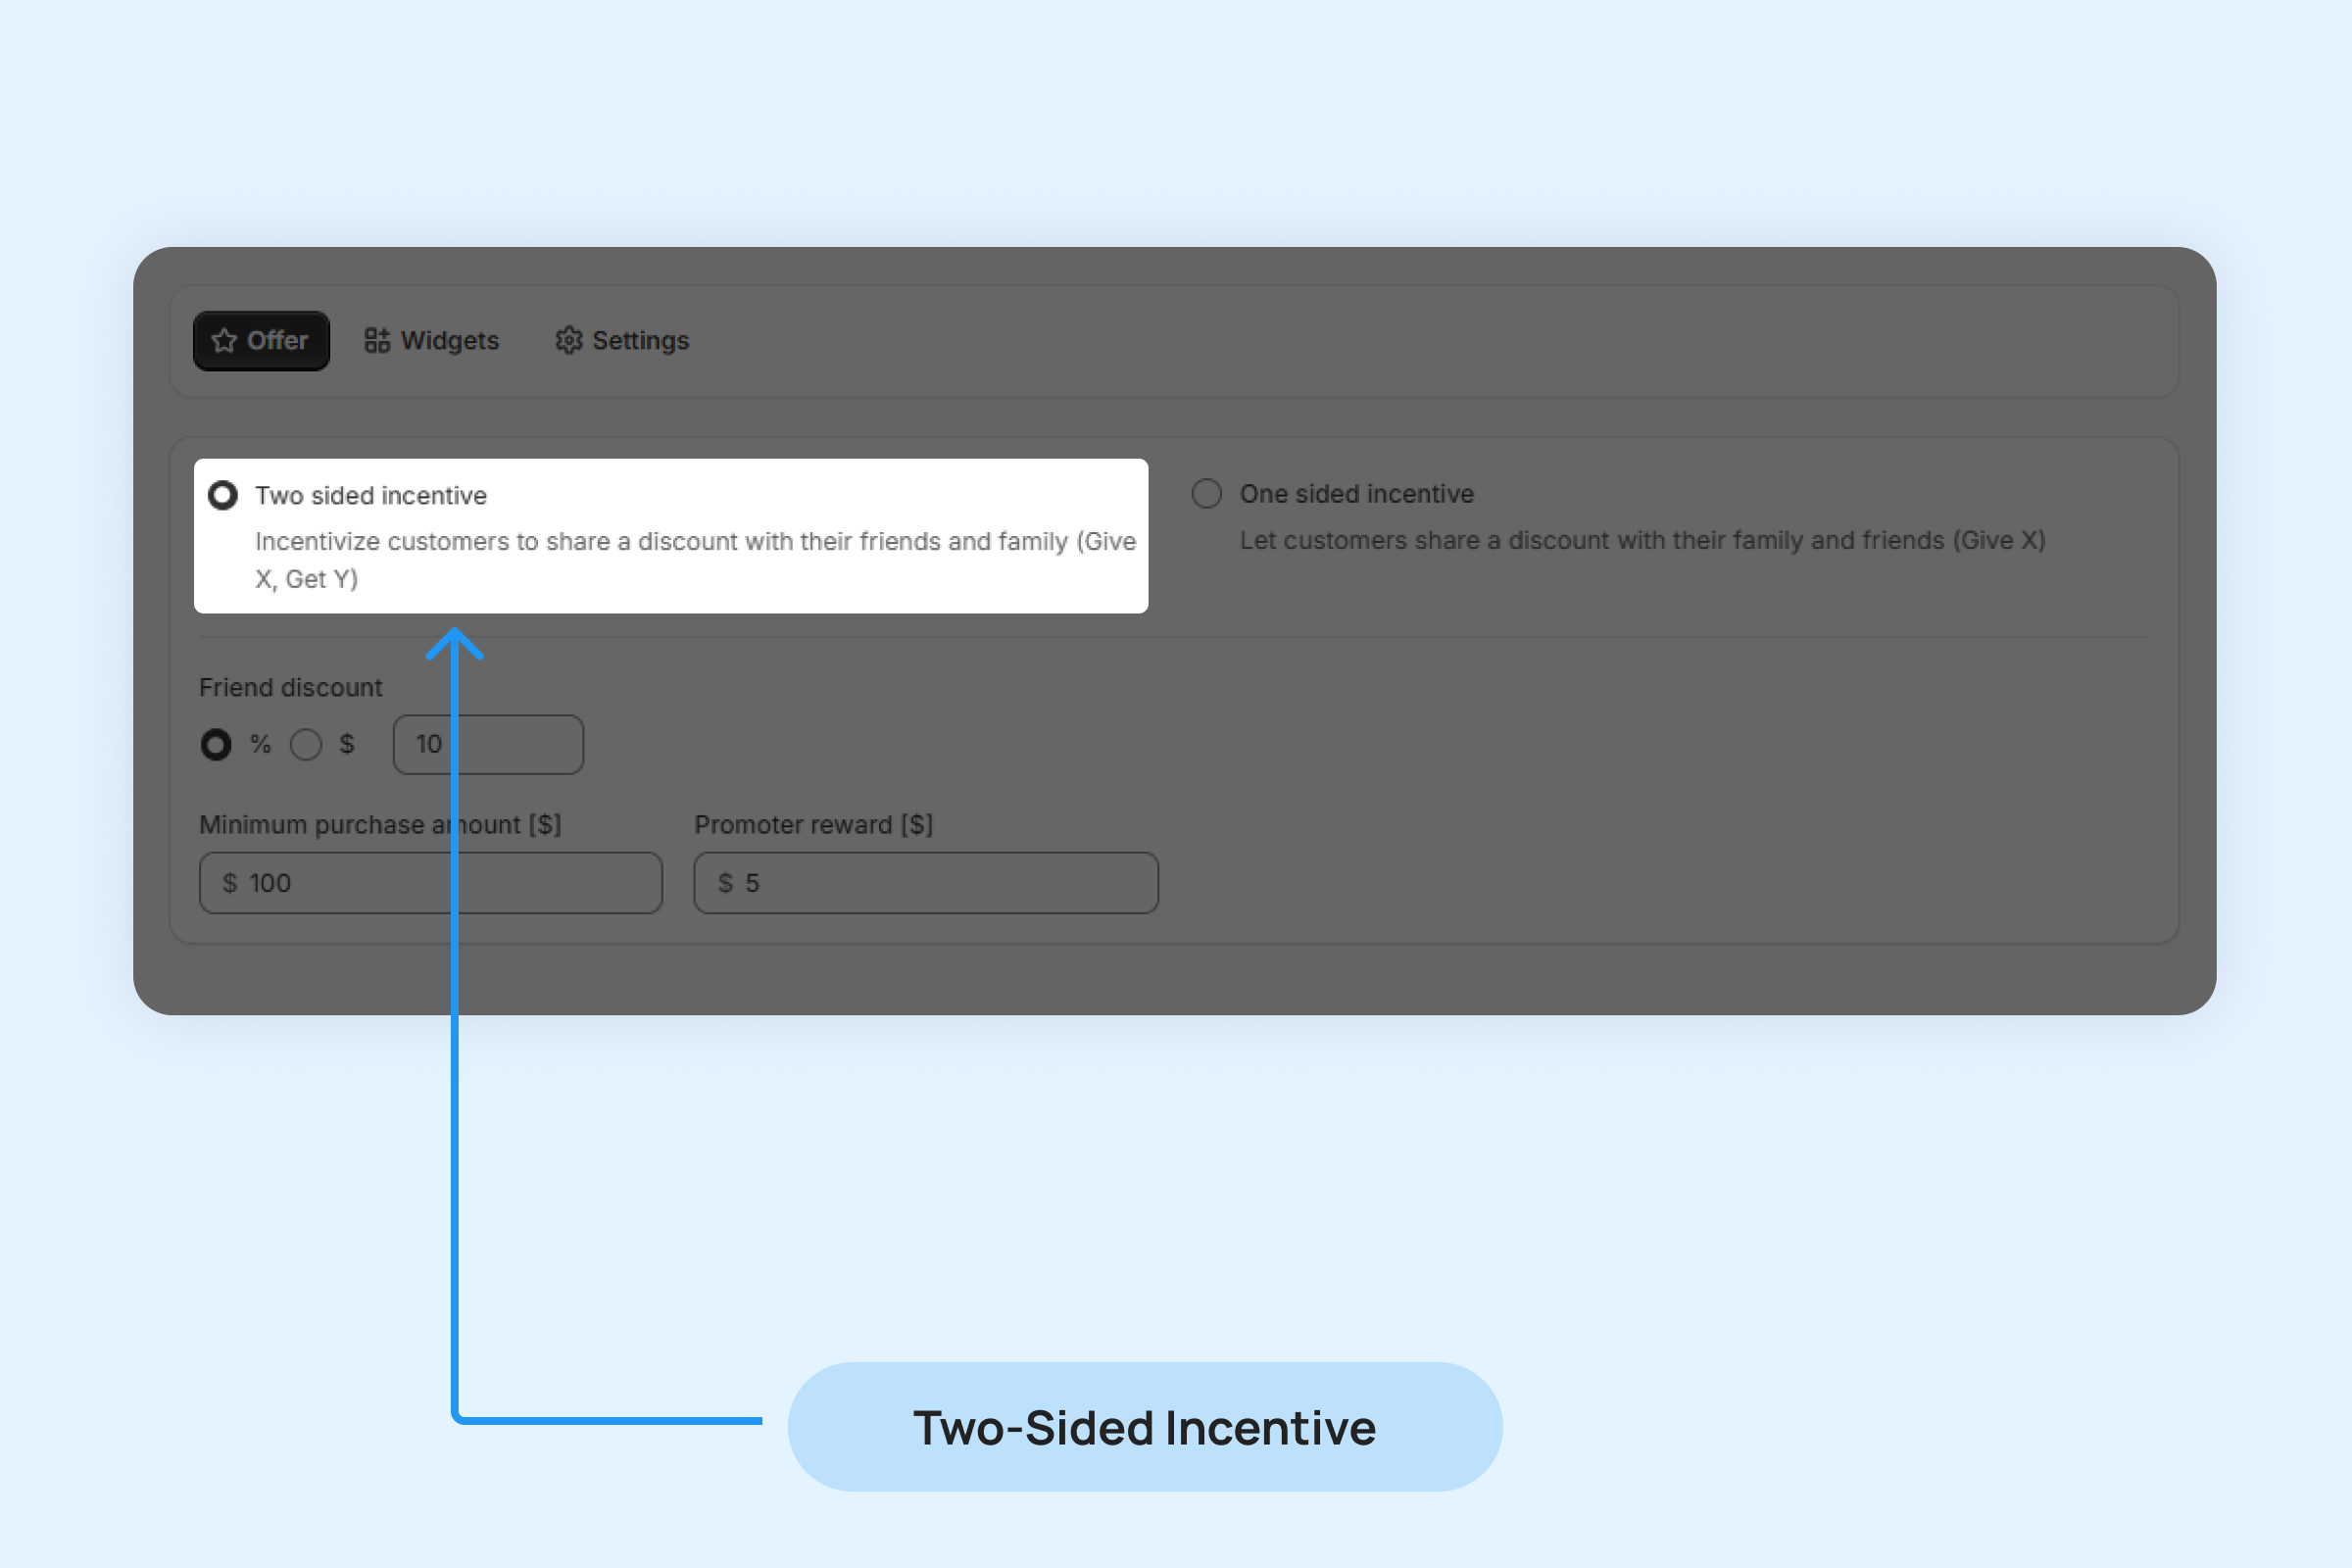2352x1568 pixels.
Task: Choose the percent friend discount radio
Action: pyautogui.click(x=216, y=745)
